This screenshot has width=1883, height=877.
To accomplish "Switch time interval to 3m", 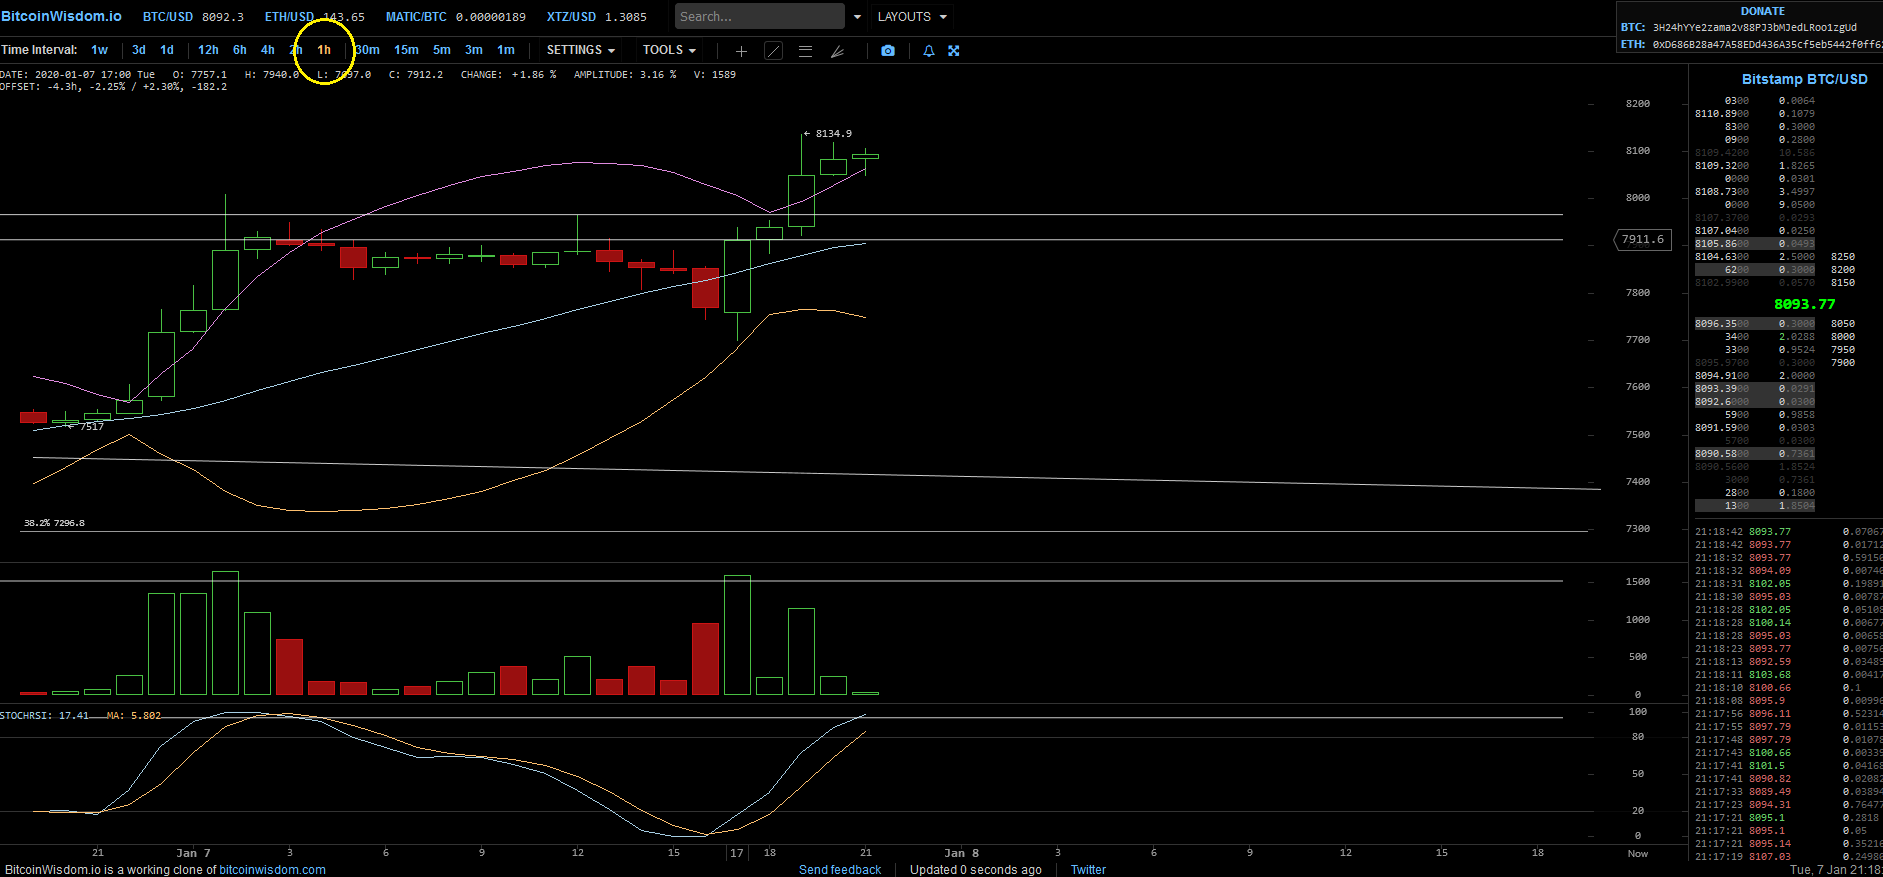I will click(474, 50).
